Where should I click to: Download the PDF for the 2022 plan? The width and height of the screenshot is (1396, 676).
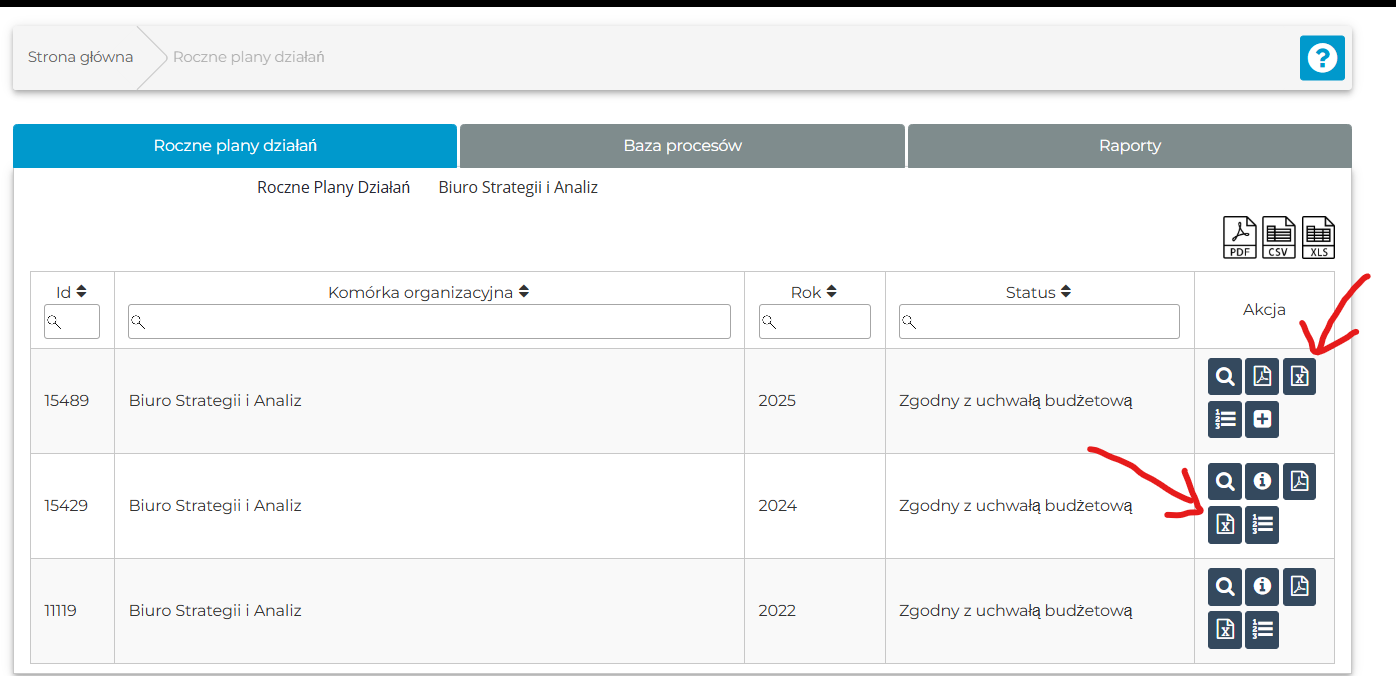[1299, 587]
